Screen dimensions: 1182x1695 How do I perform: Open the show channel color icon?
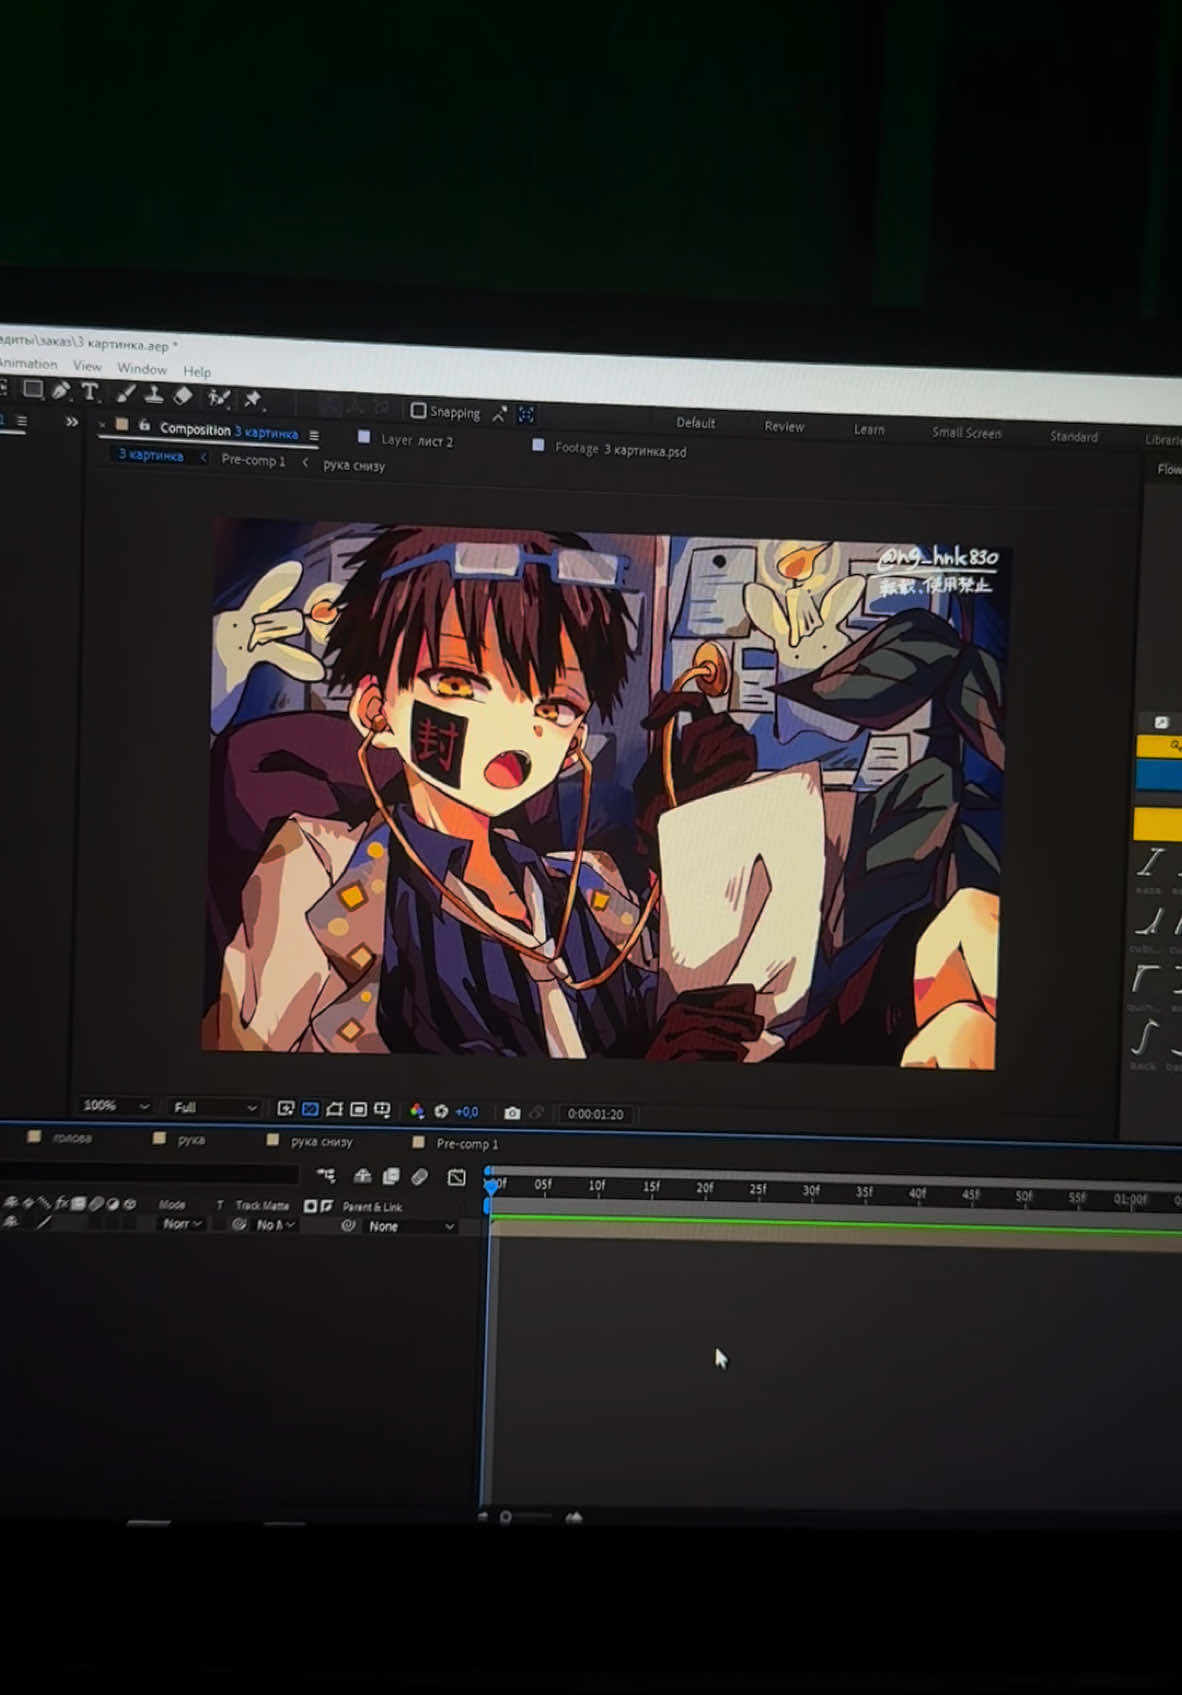417,1111
